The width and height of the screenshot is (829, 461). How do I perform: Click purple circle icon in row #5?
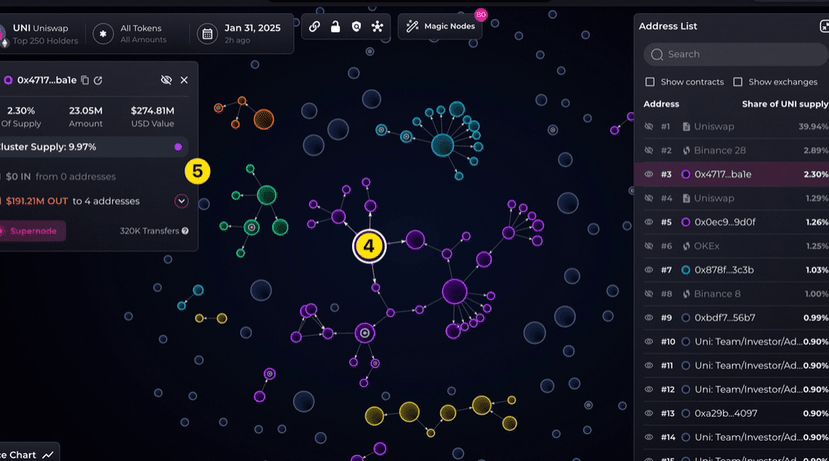[686, 222]
